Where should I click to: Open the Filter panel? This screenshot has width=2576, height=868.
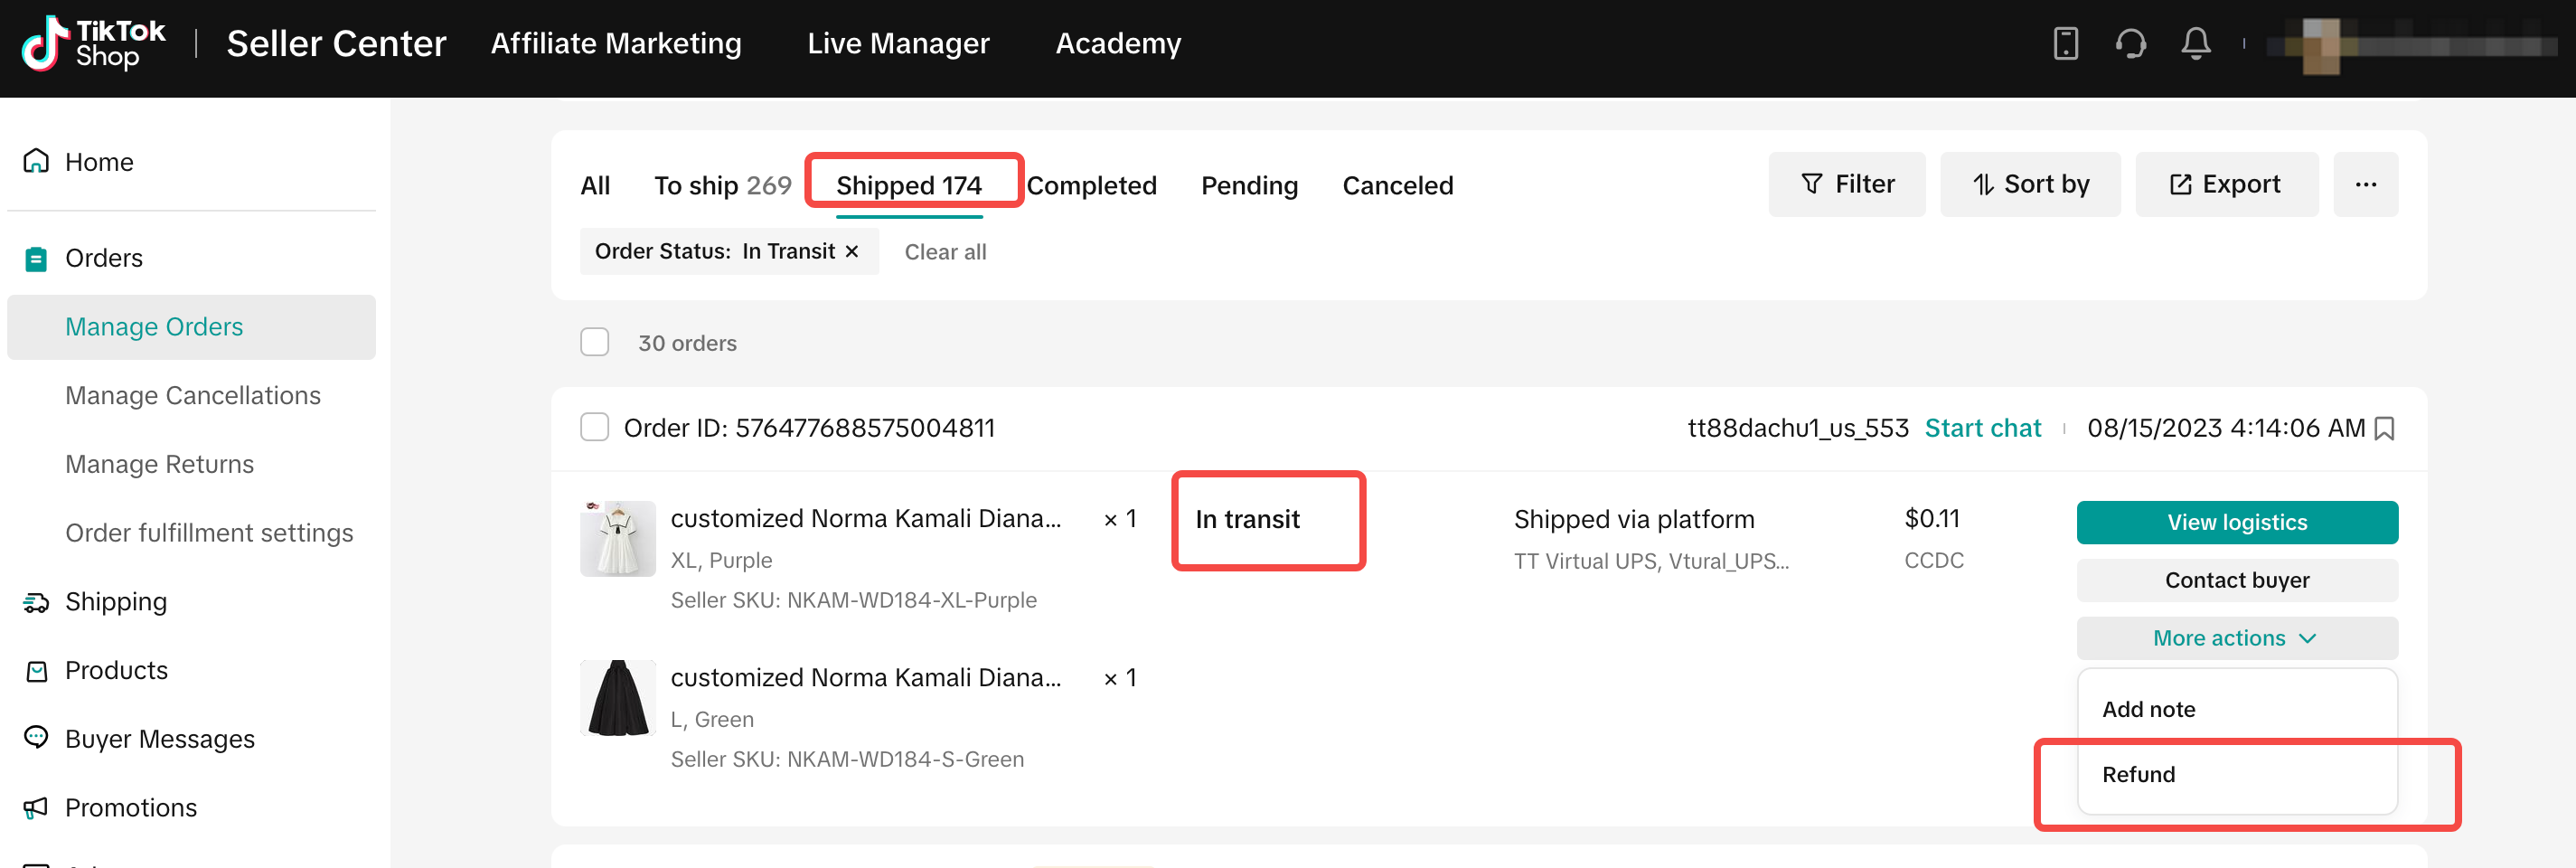click(1846, 185)
